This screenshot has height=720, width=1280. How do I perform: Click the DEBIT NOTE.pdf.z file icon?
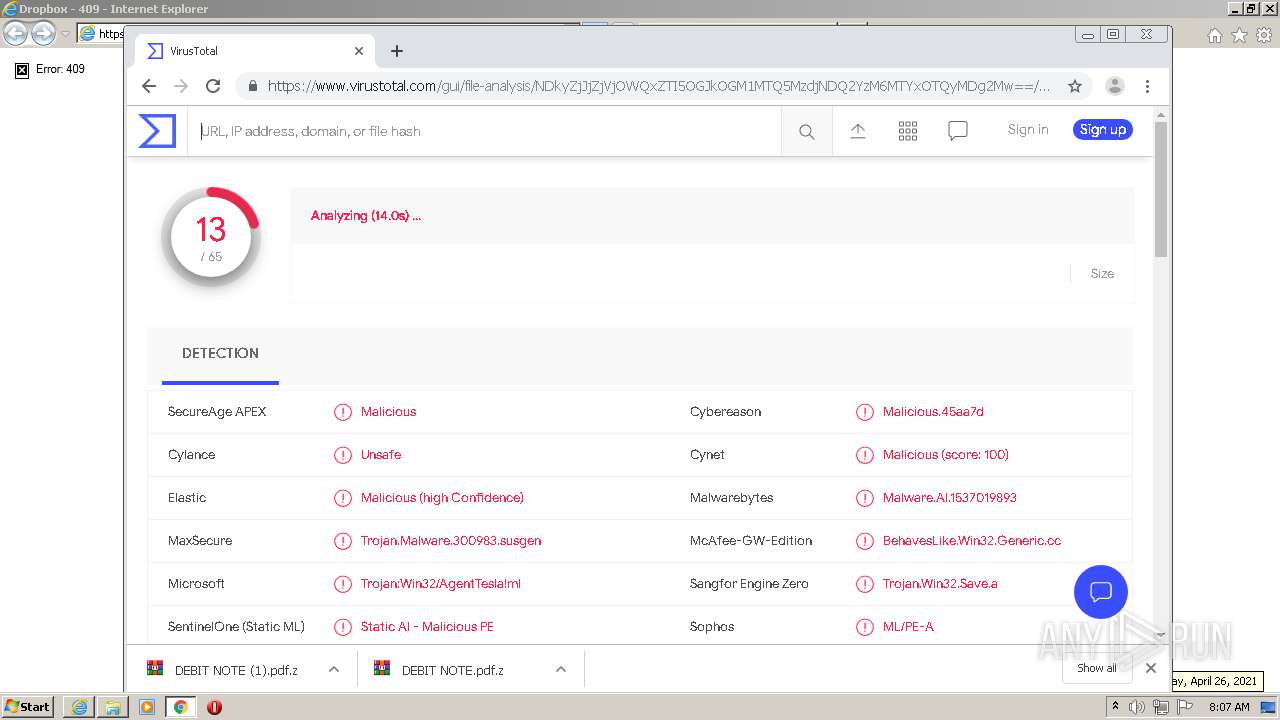[382, 669]
